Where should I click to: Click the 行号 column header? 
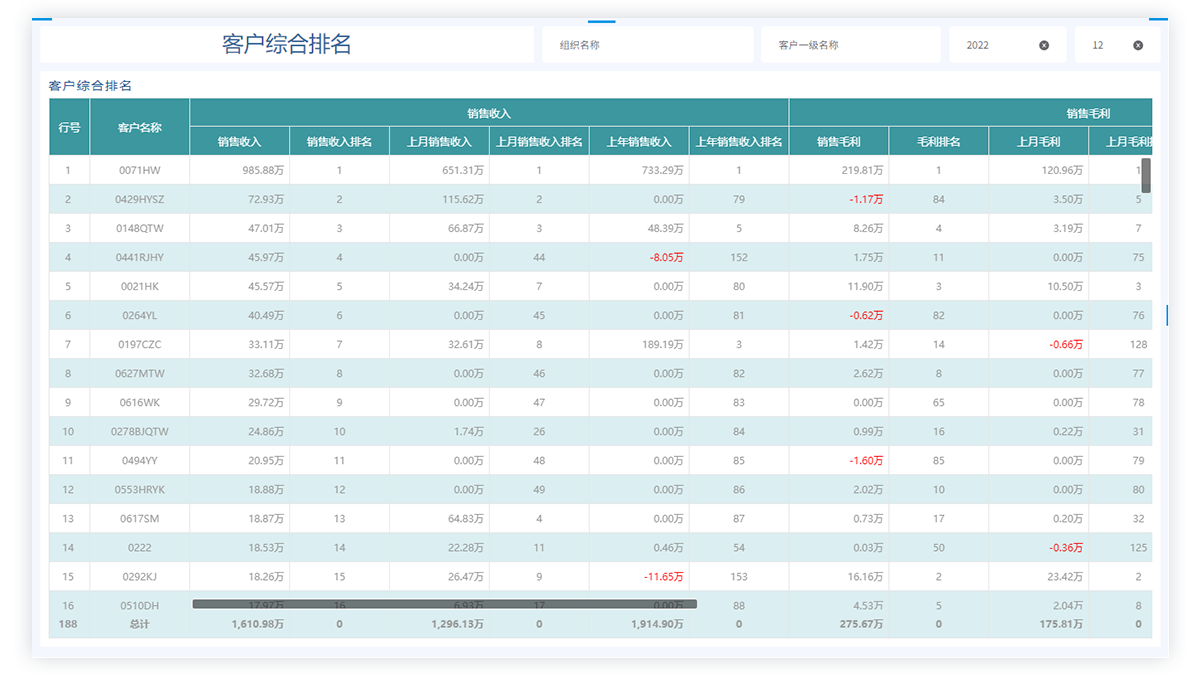pos(69,128)
